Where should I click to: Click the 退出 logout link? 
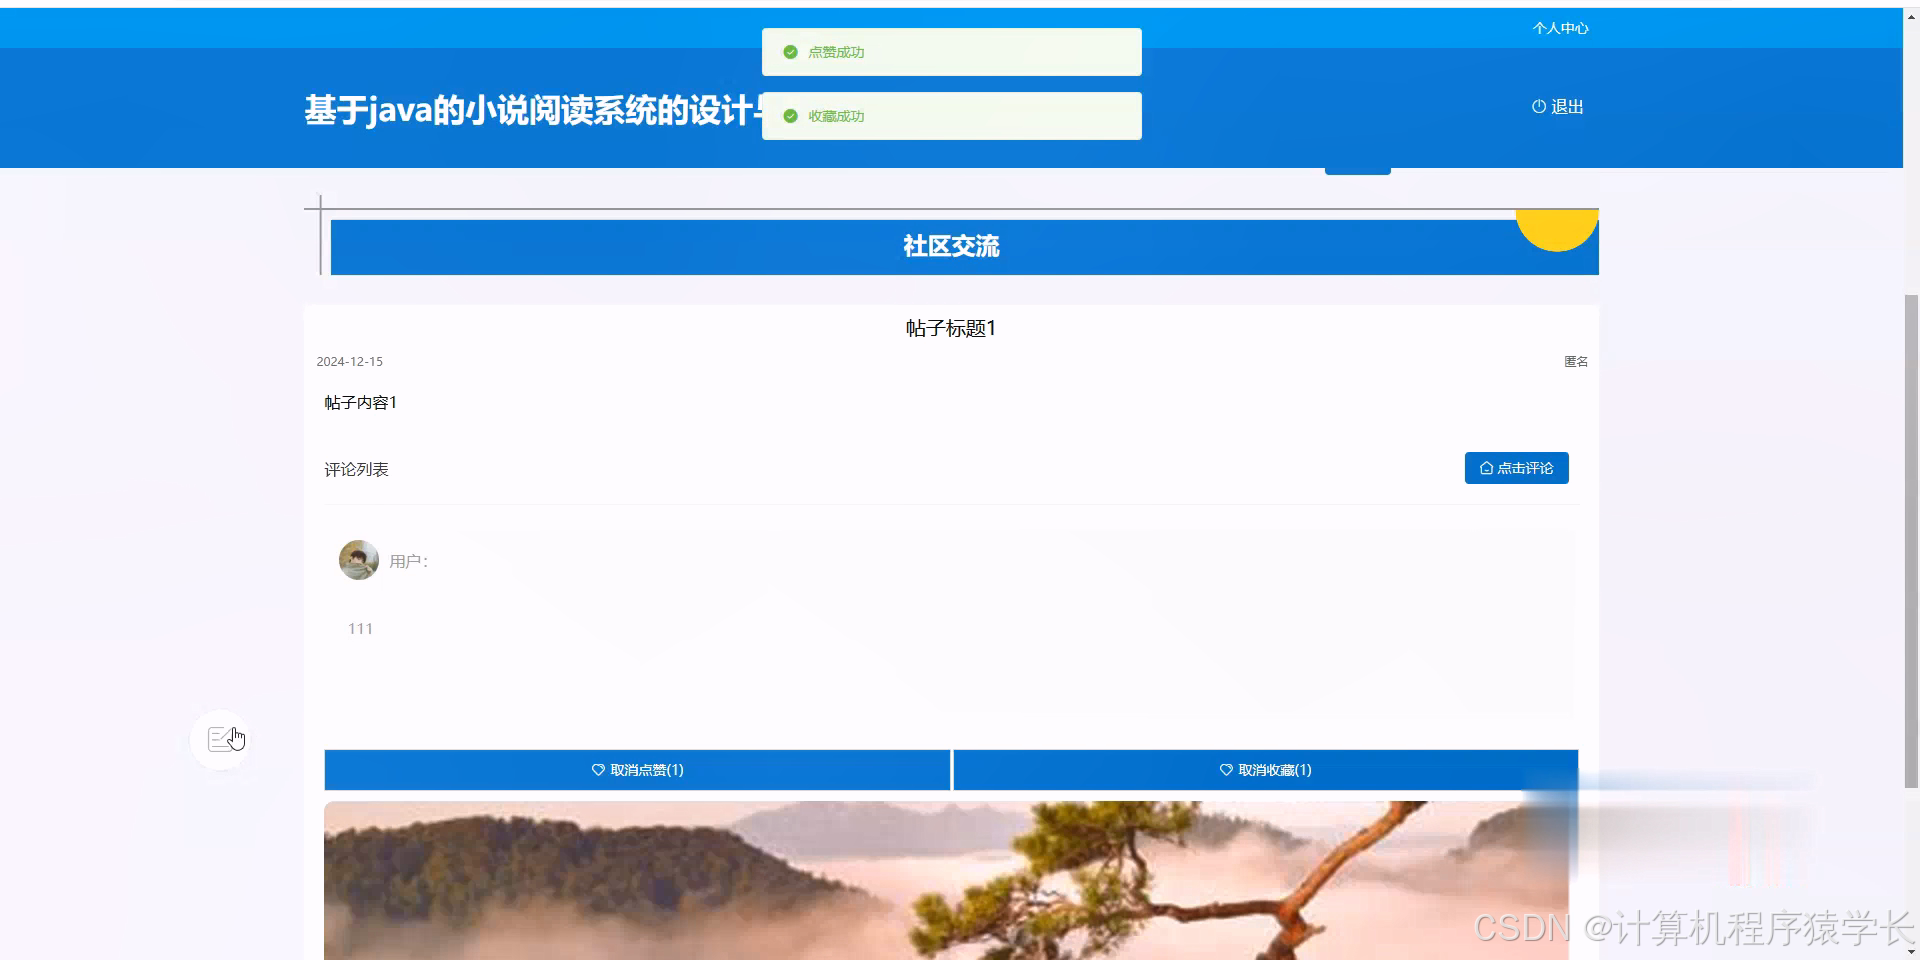(1565, 106)
